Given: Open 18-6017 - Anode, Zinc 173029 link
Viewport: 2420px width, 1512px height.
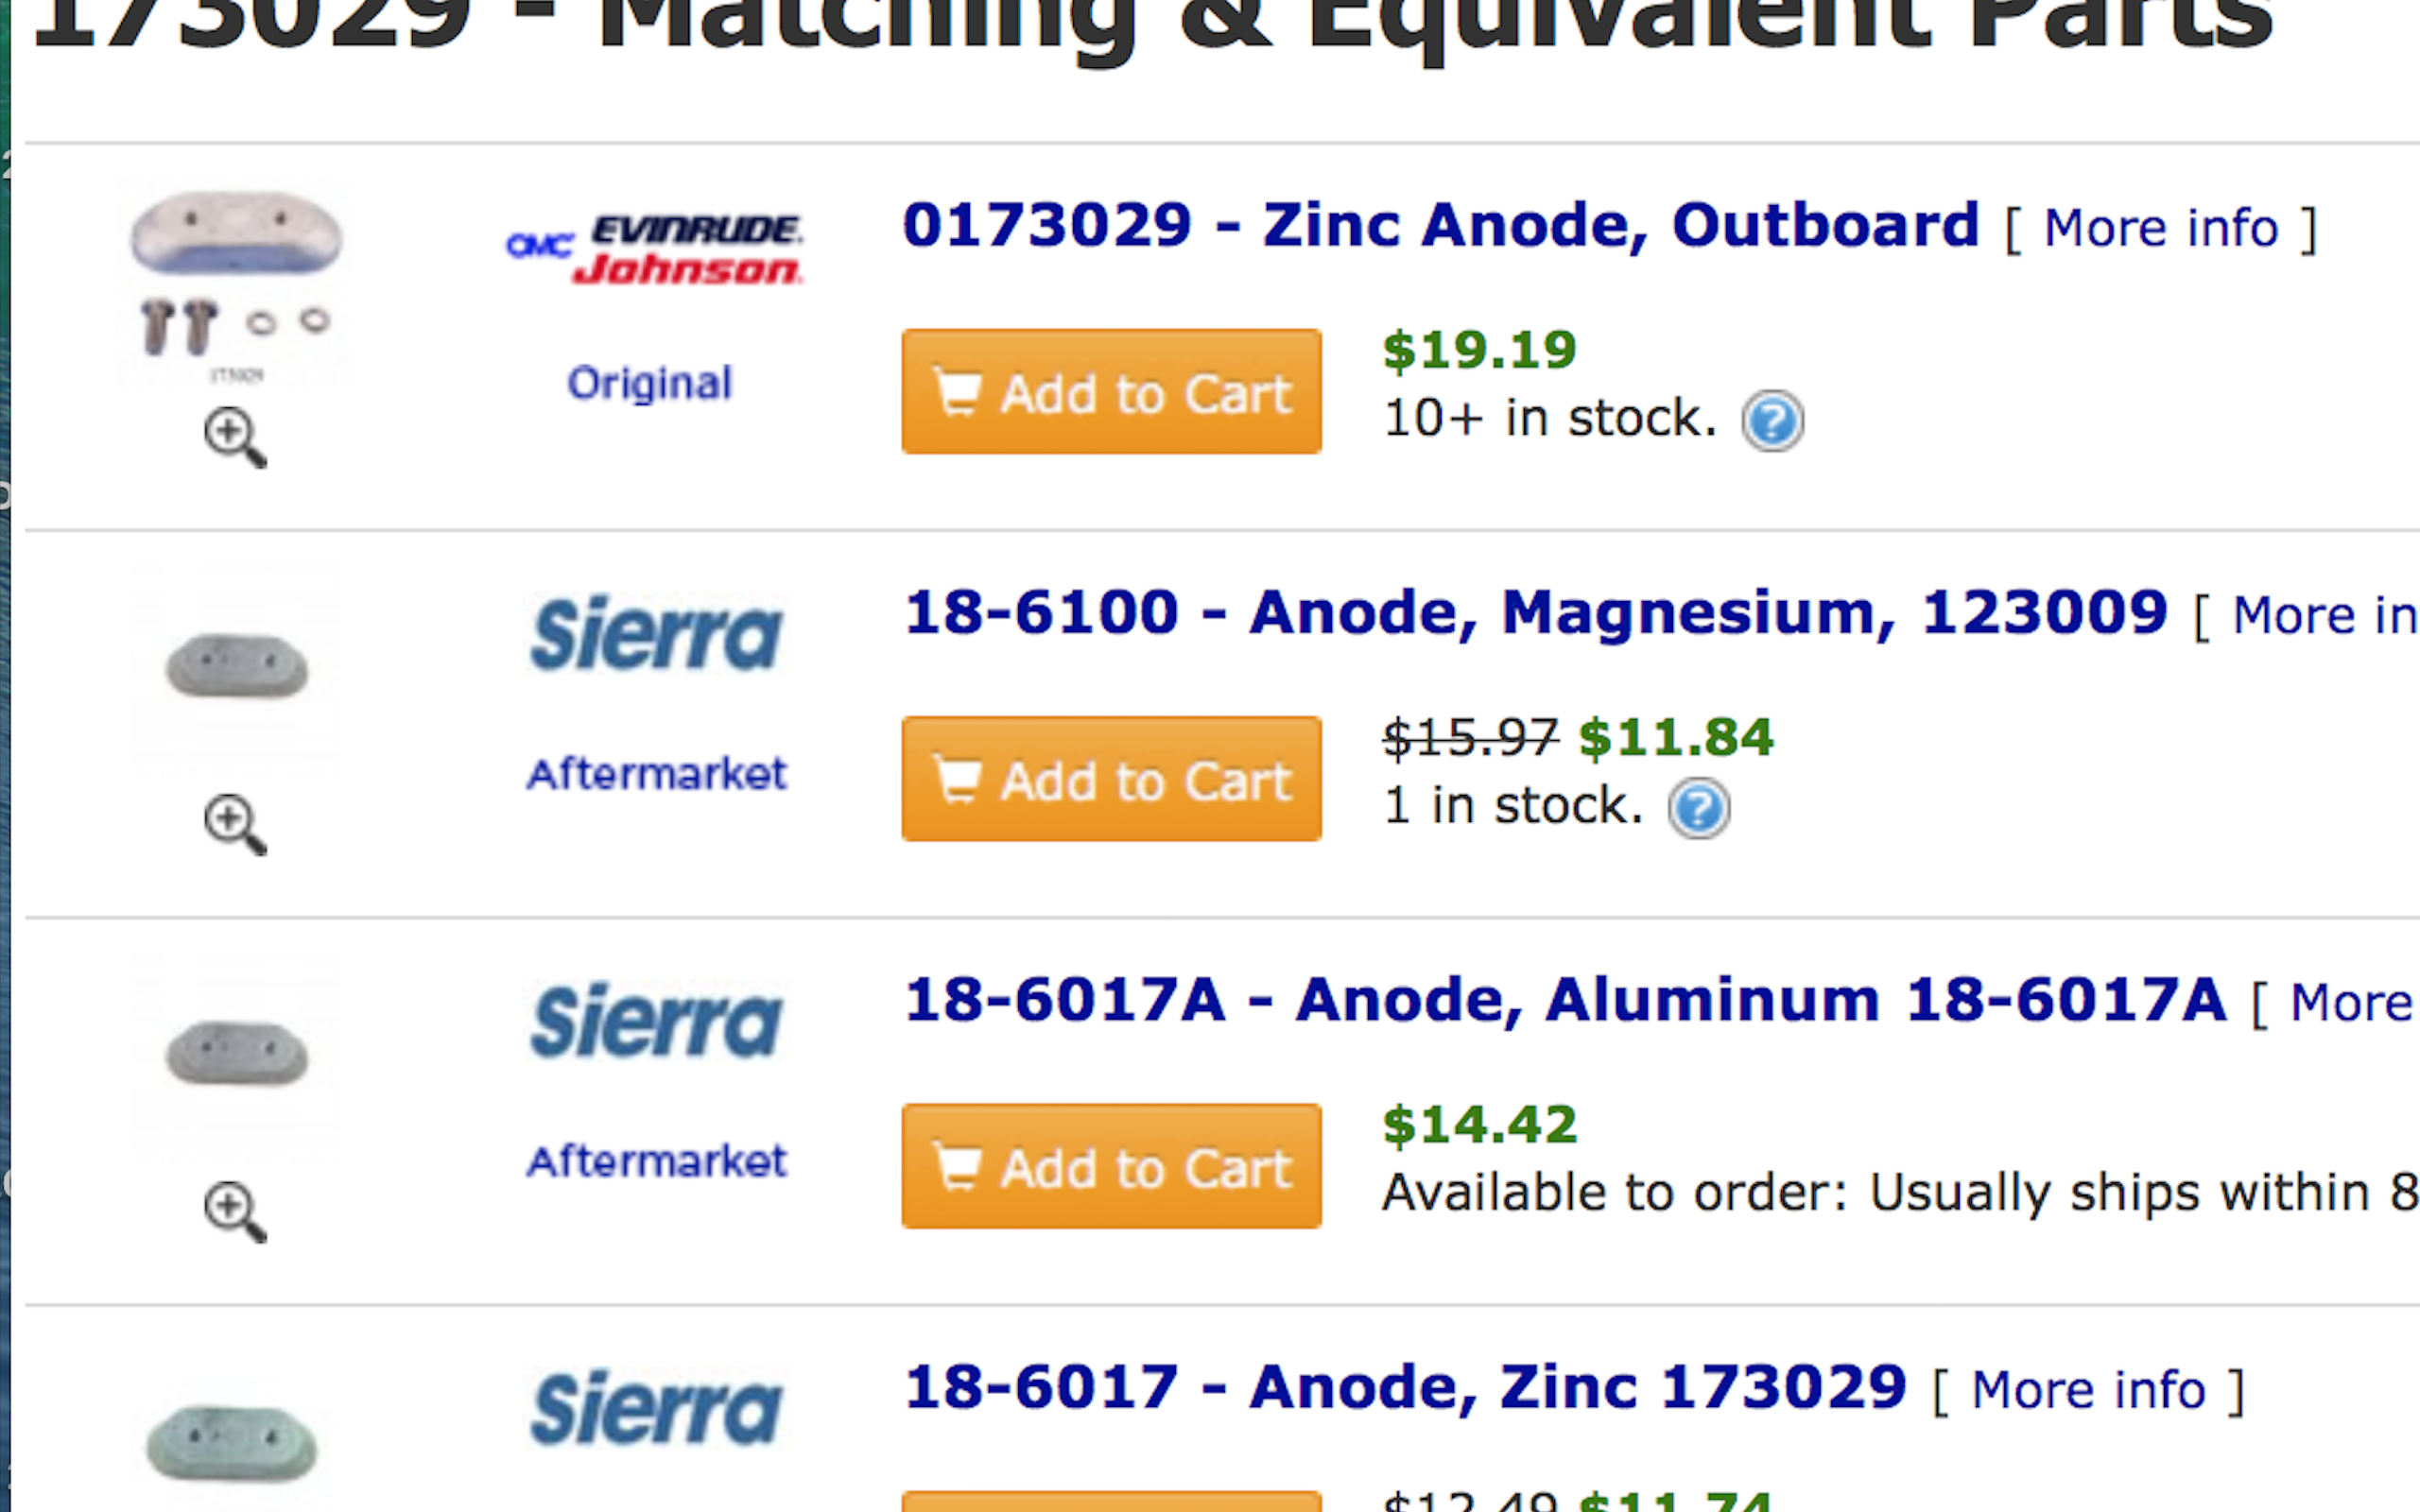Looking at the screenshot, I should click(x=1405, y=1387).
